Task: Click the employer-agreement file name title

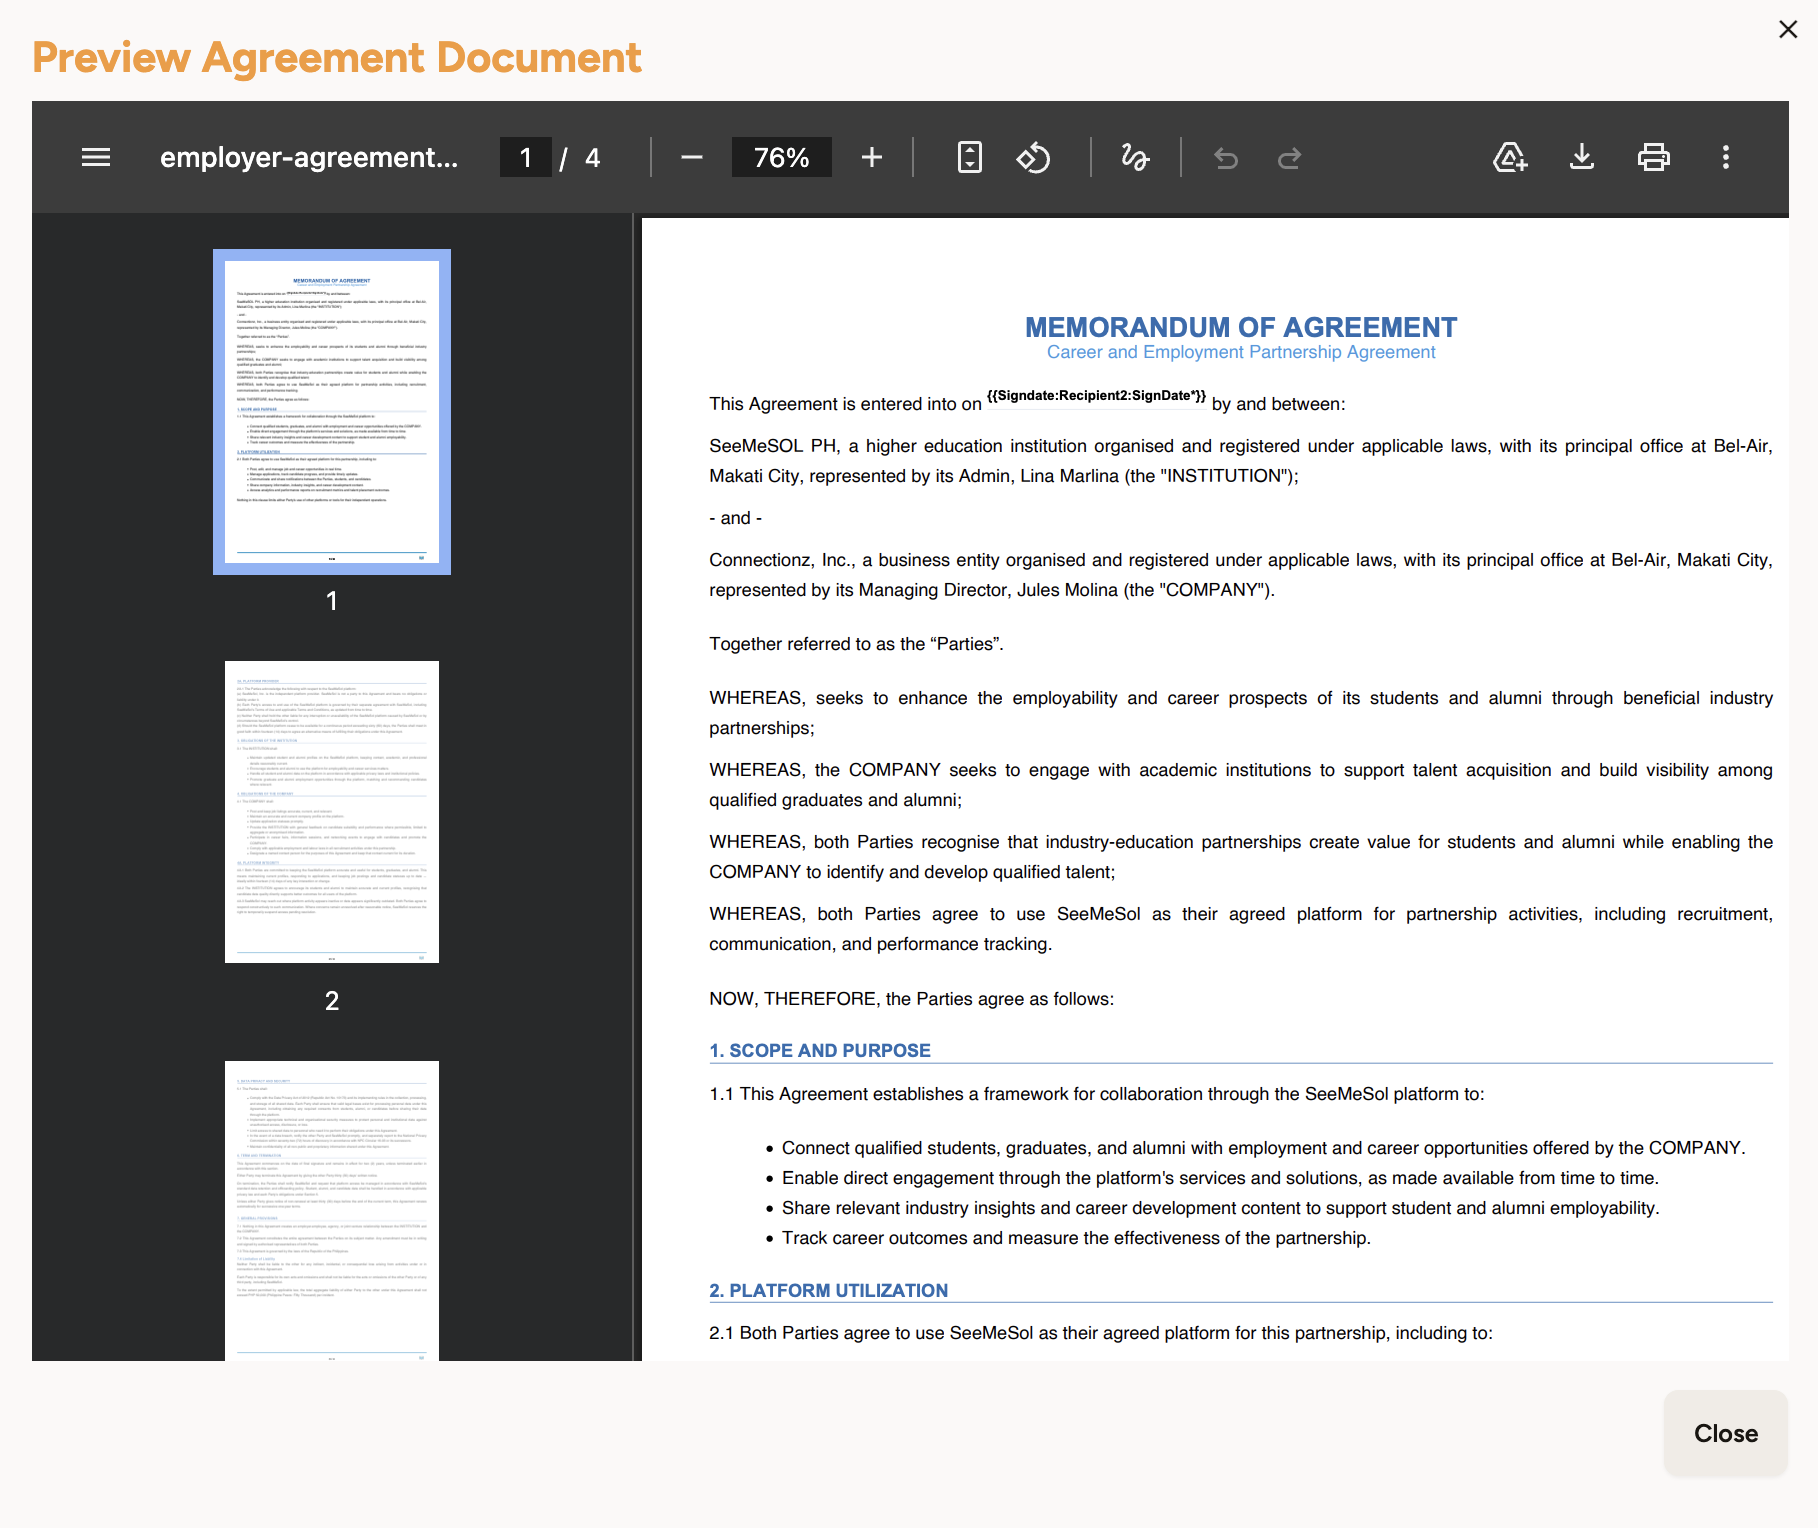Action: coord(309,157)
